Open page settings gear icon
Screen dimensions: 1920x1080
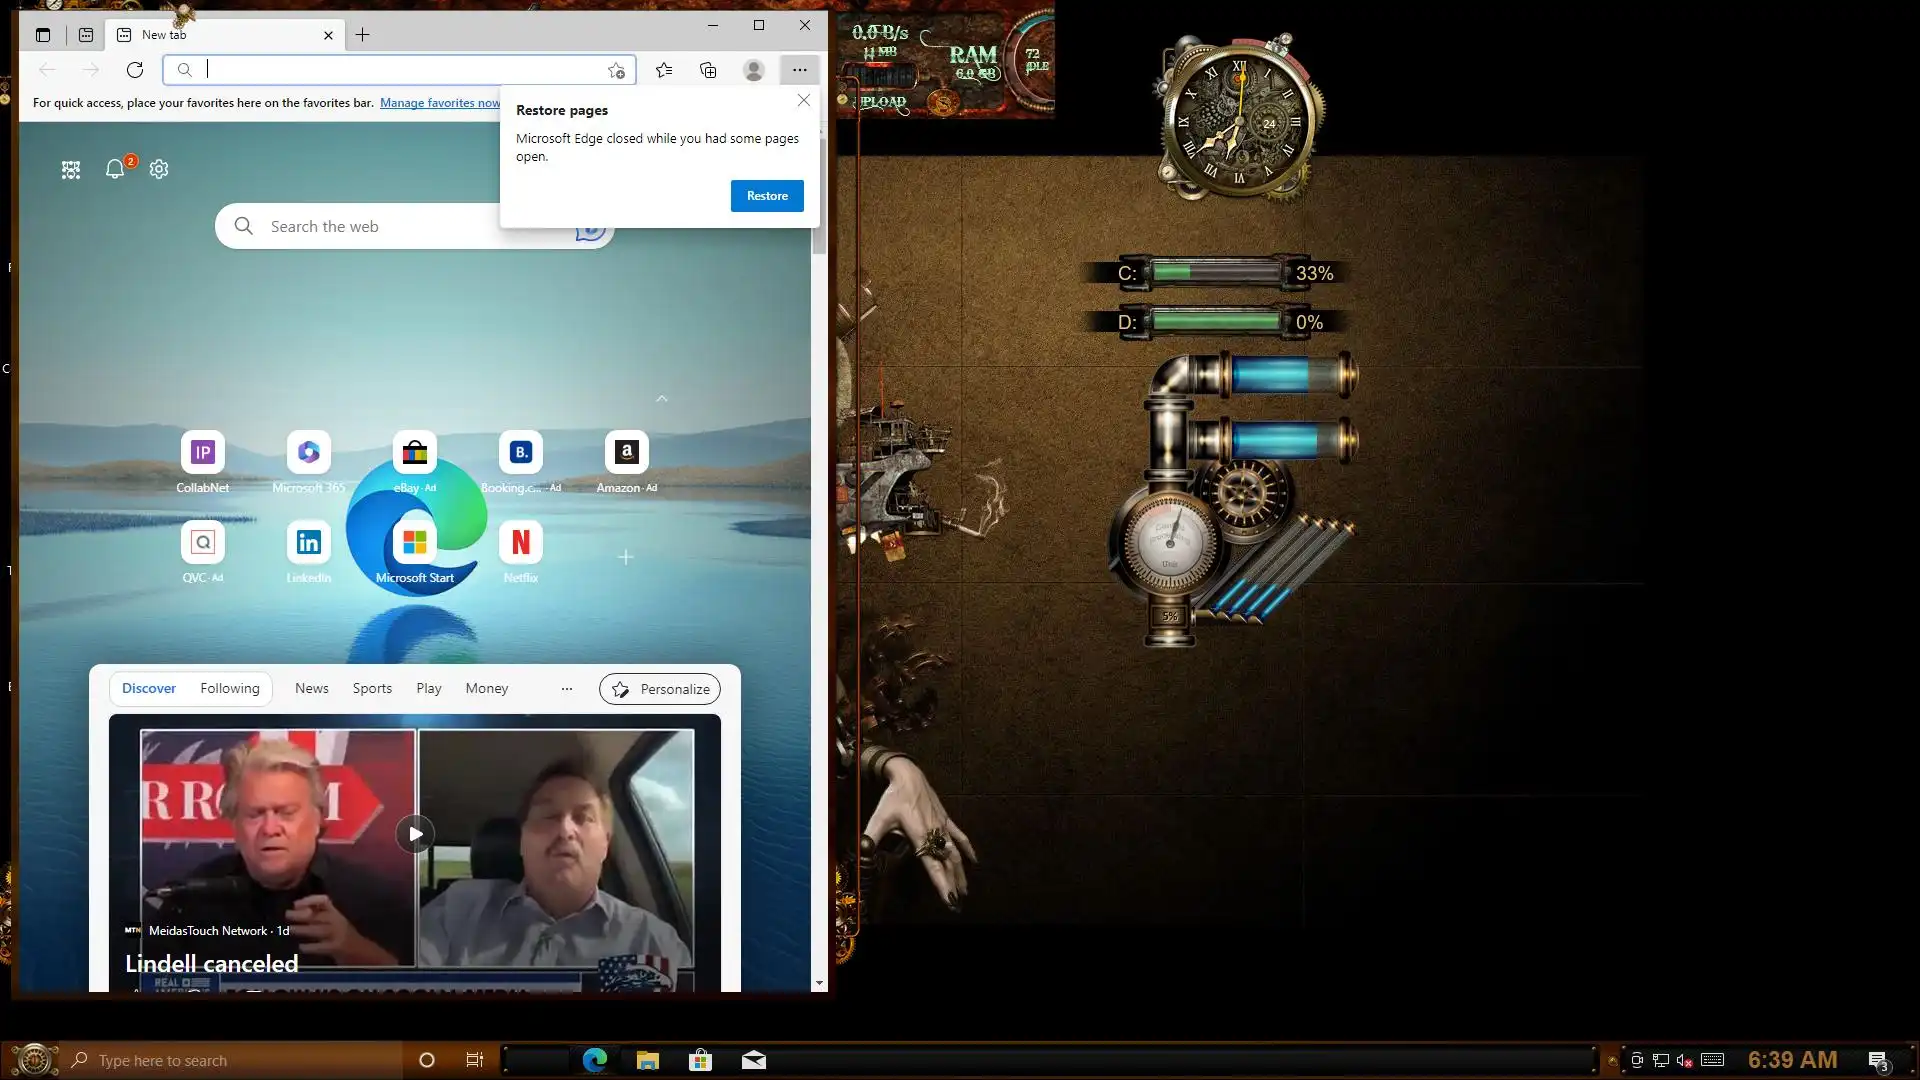(159, 169)
